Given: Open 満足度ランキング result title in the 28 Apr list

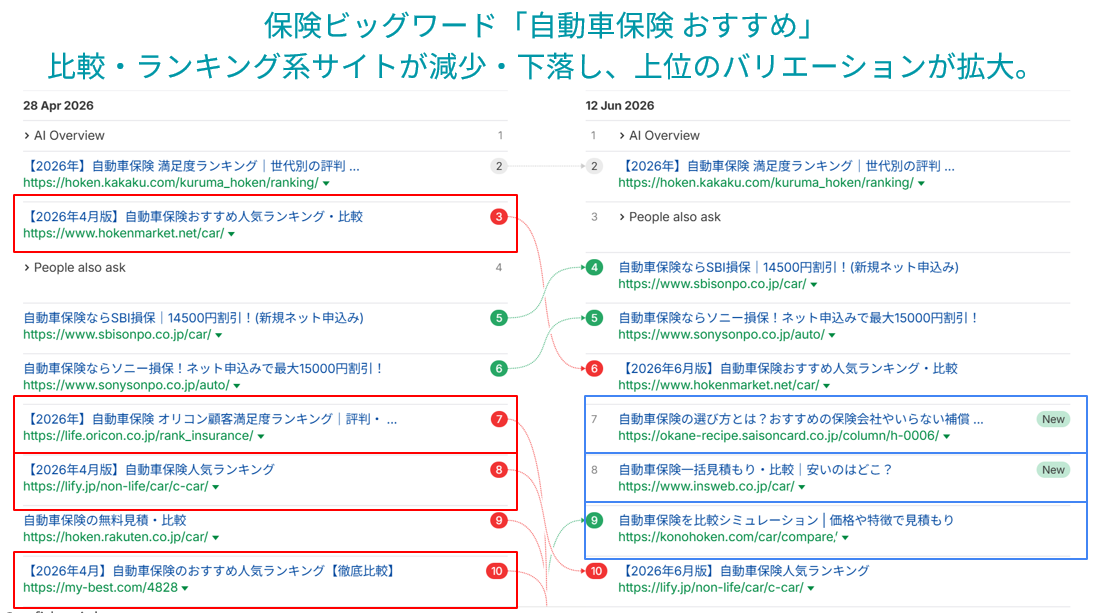Looking at the screenshot, I should point(191,166).
